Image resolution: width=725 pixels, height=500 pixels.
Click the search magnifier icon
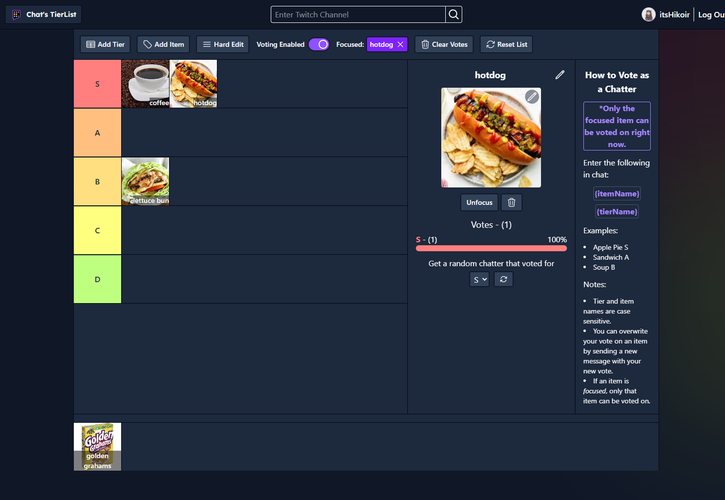click(454, 14)
